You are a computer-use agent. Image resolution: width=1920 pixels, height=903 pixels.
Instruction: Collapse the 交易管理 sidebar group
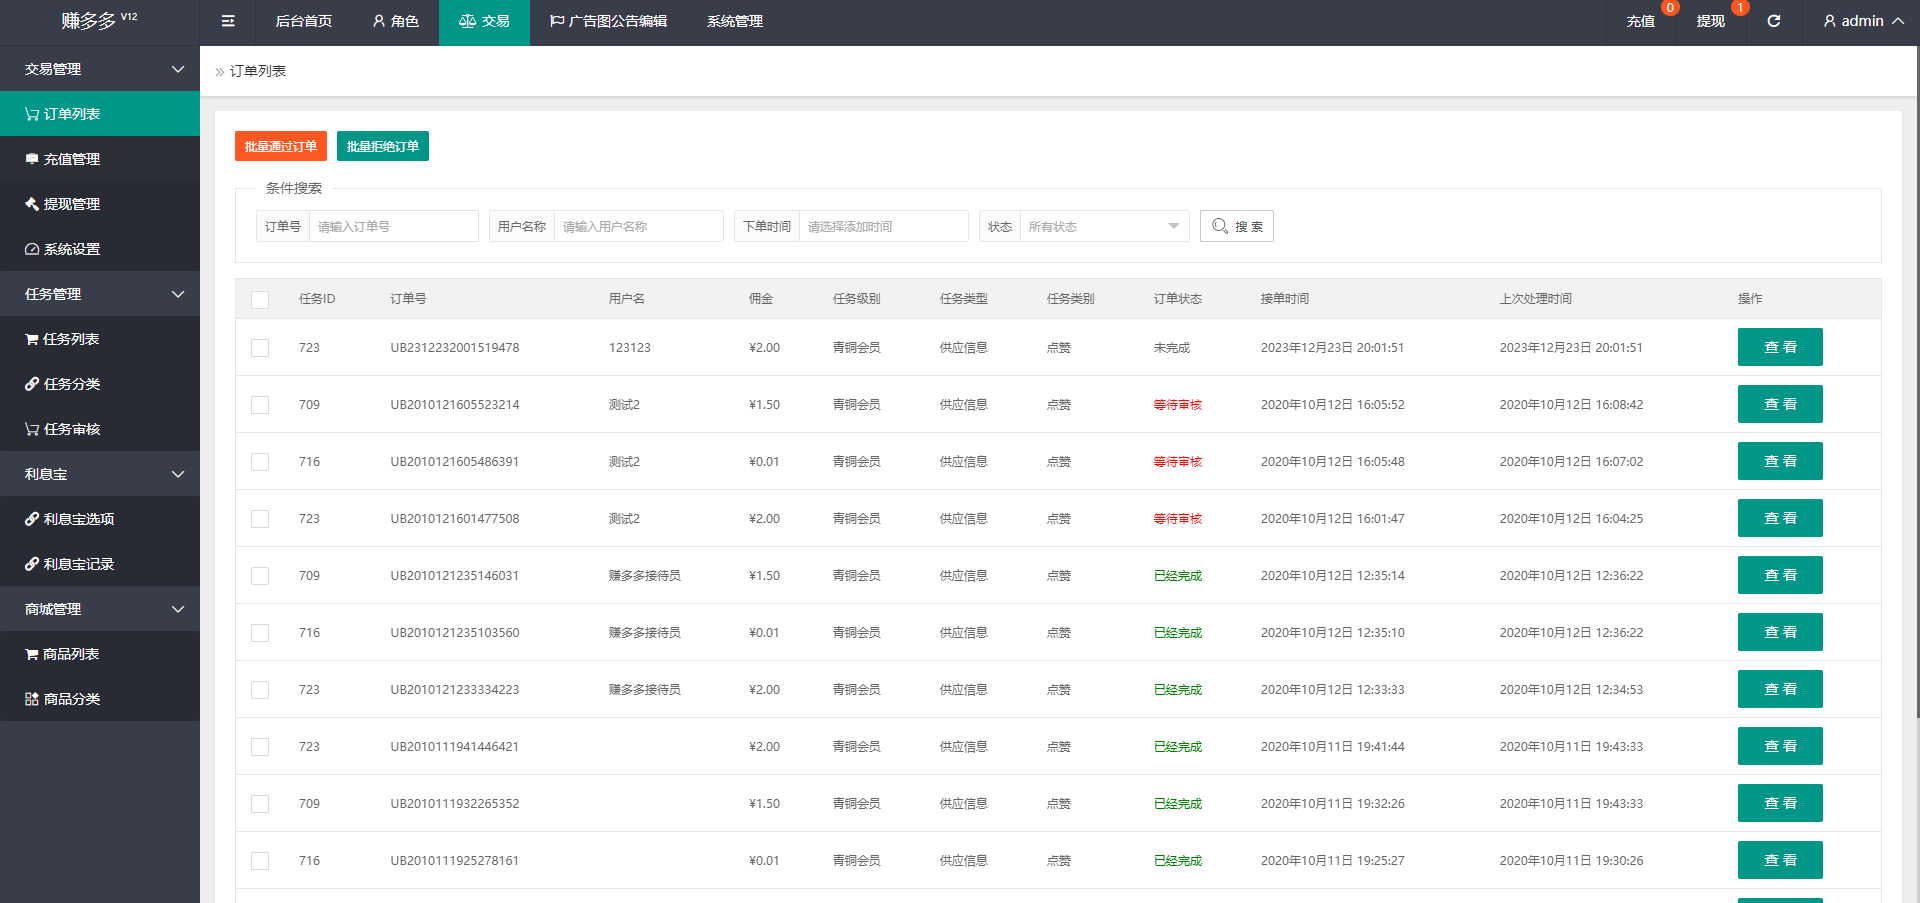(x=100, y=69)
